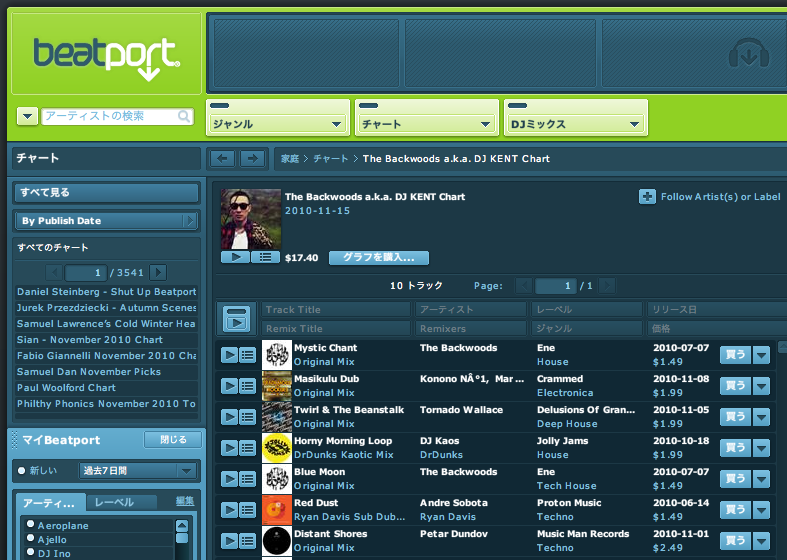Click the track list scrollbar handle
The width and height of the screenshot is (787, 560).
point(782,346)
